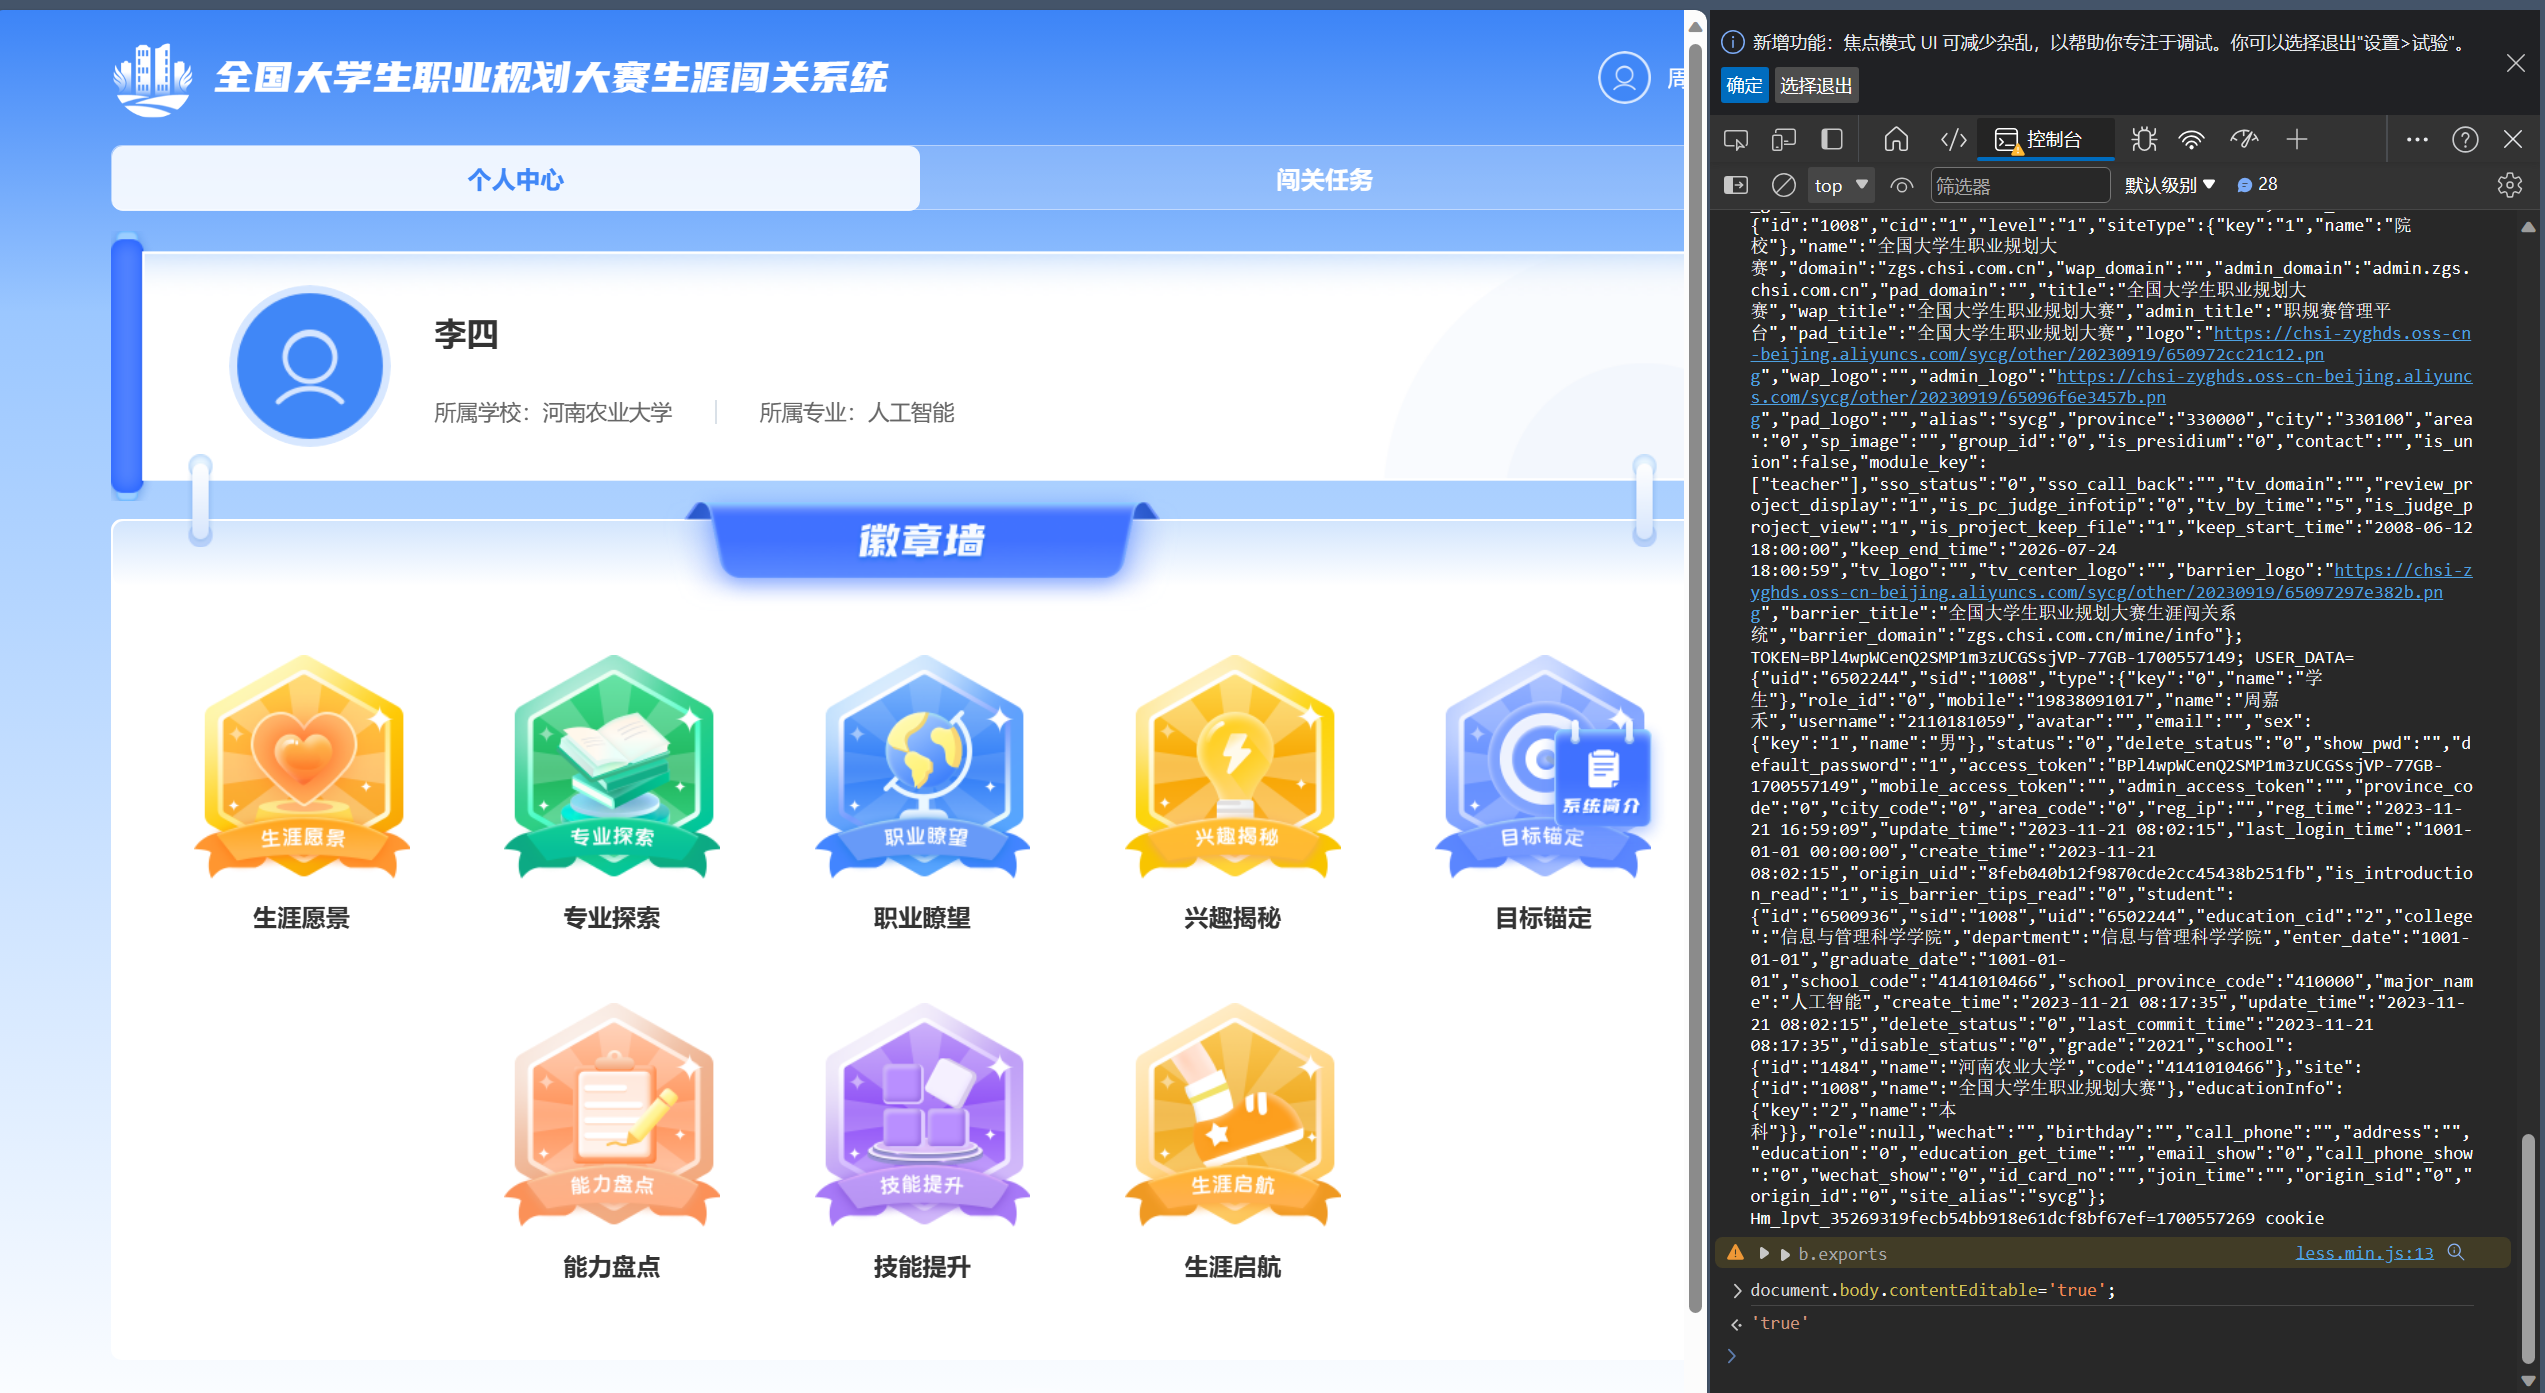2545x1393 pixels.
Task: Show the console sidebar icon
Action: click(1736, 185)
